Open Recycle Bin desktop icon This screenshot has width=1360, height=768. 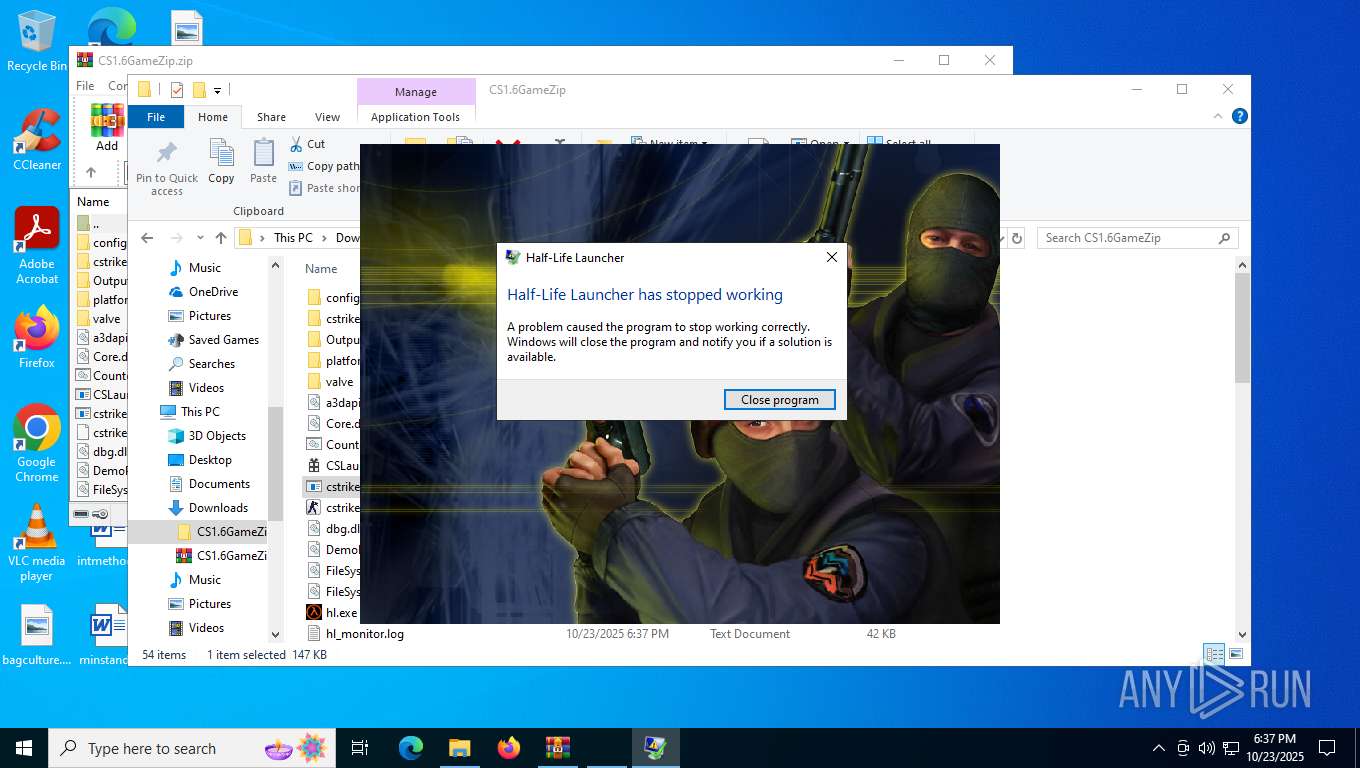tap(36, 42)
